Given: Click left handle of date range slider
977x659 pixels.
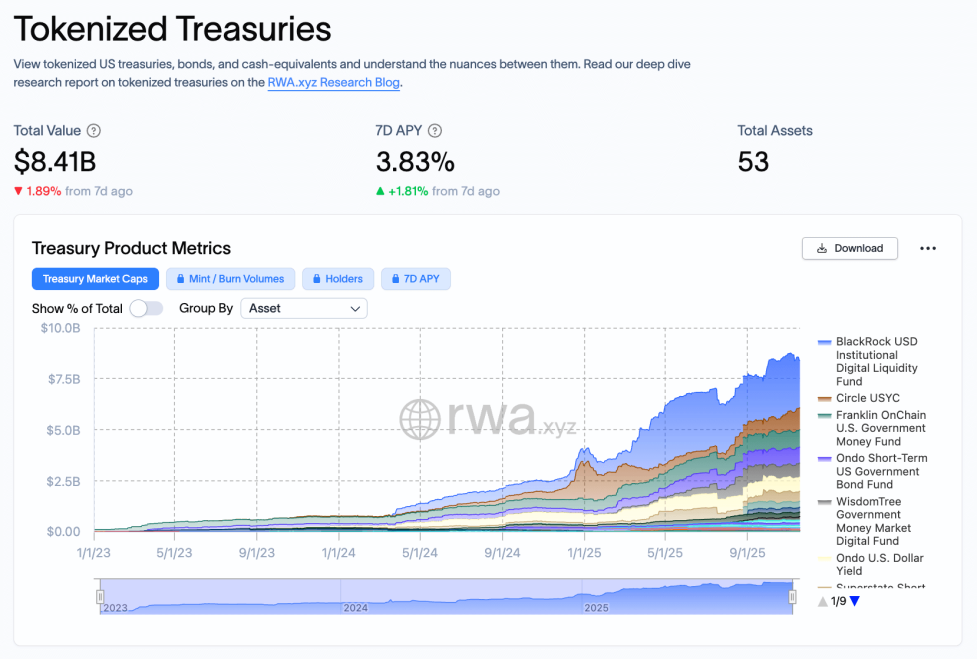Looking at the screenshot, I should click(x=100, y=597).
